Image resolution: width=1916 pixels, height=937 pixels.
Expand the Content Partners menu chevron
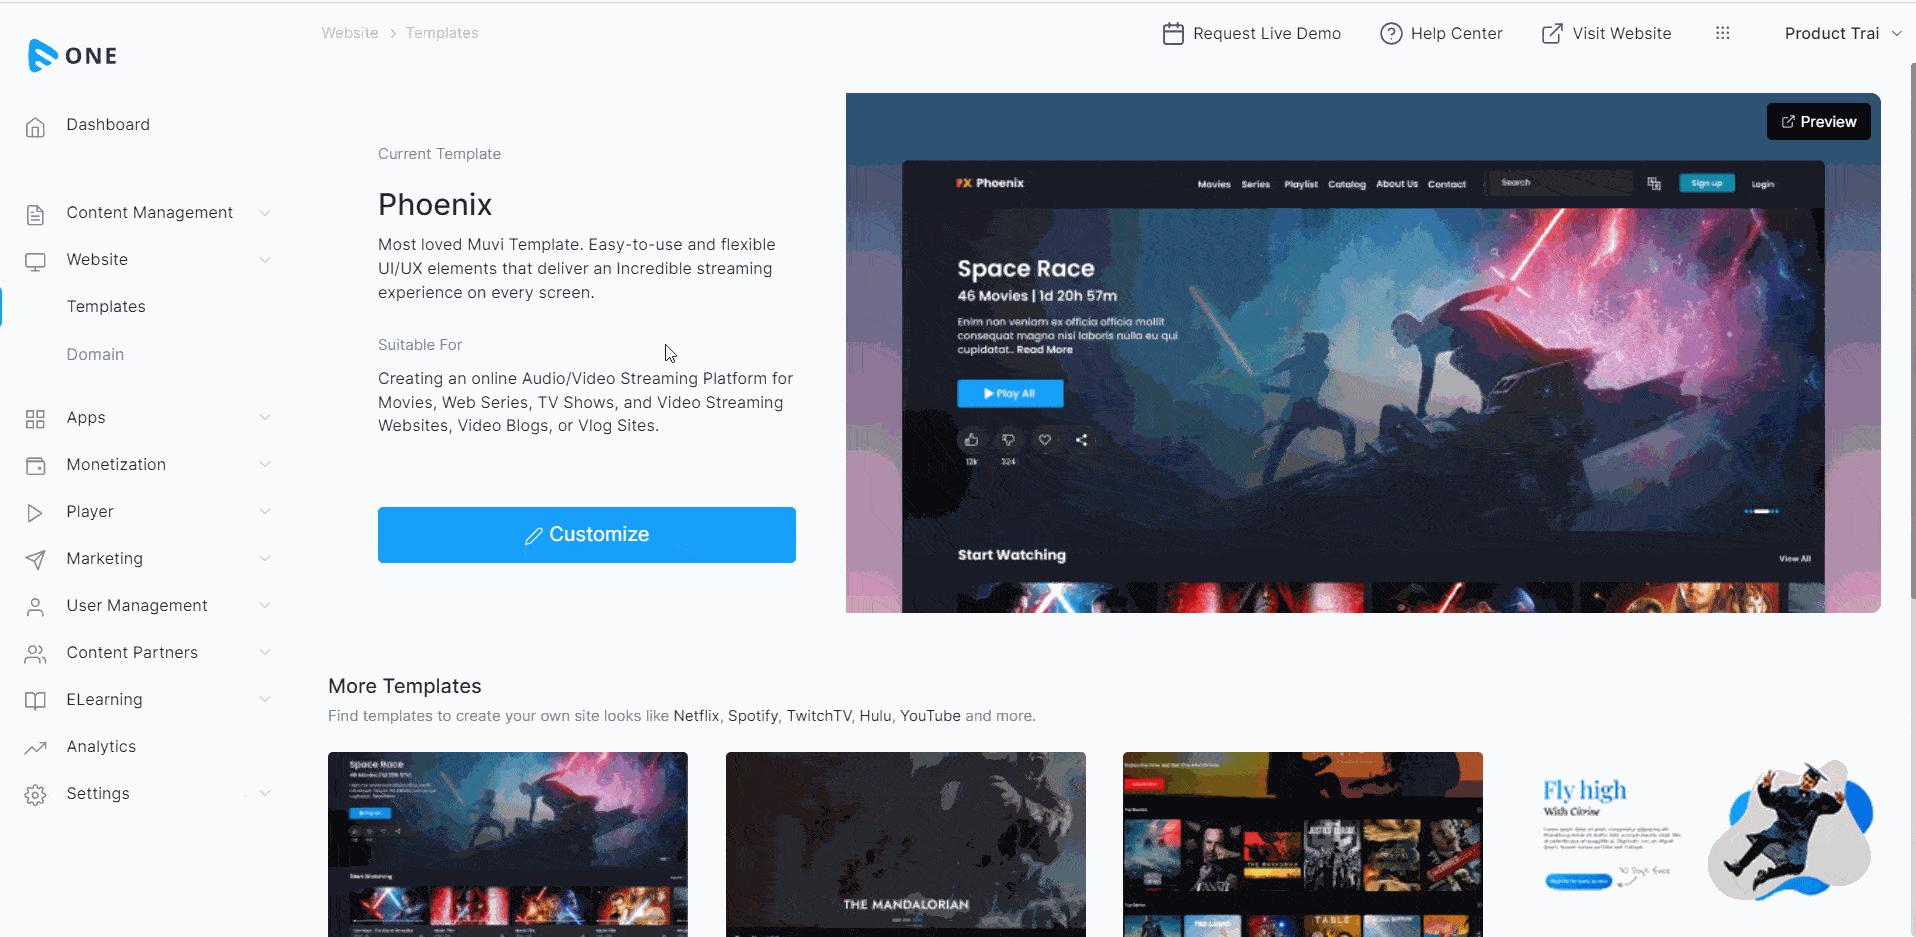(x=265, y=652)
